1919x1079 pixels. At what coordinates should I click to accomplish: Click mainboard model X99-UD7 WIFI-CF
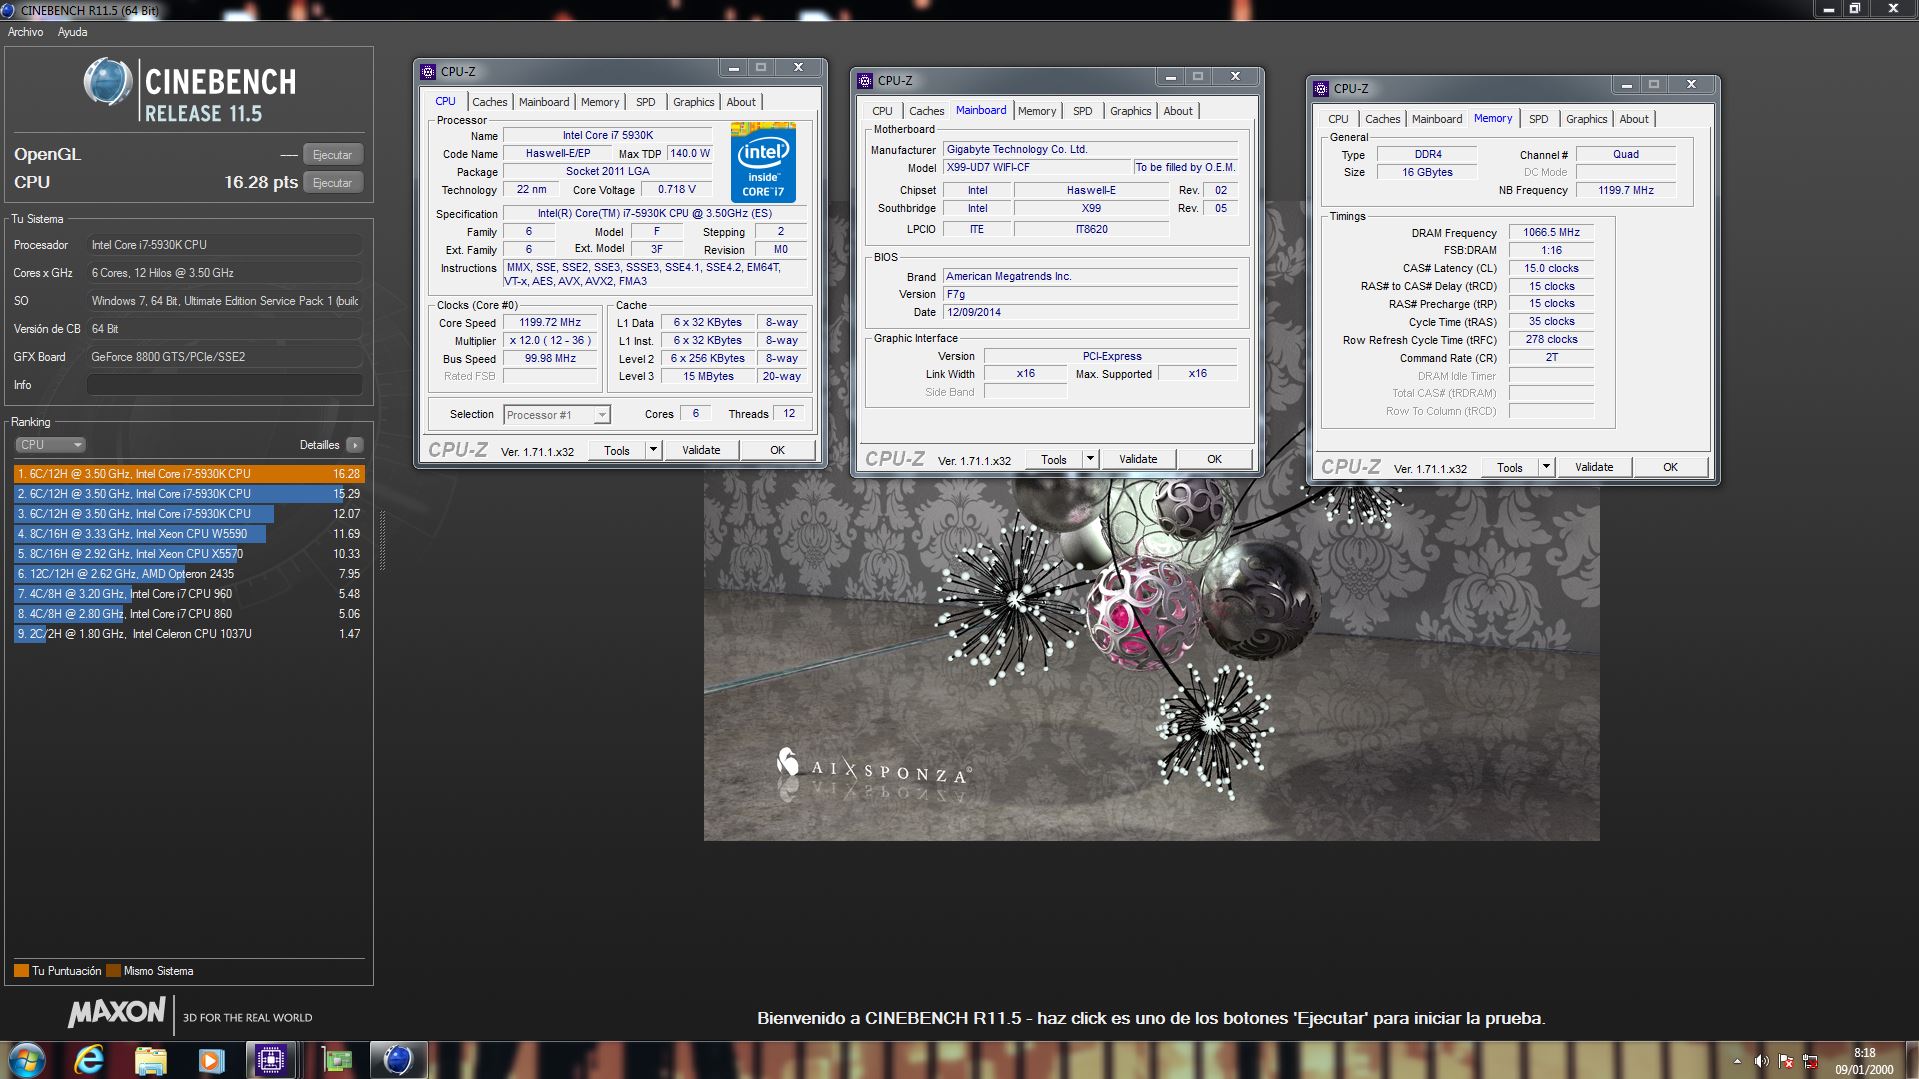[x=1037, y=167]
